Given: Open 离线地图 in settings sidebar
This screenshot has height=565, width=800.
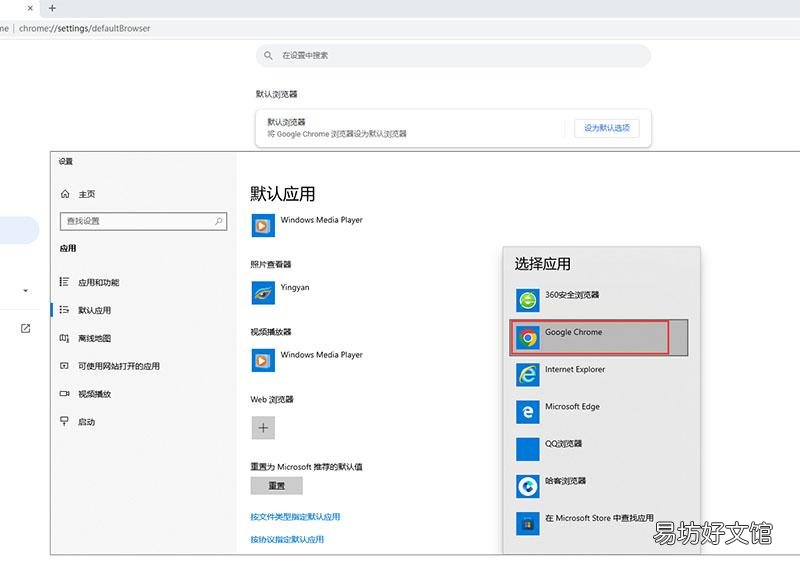Looking at the screenshot, I should 85,338.
